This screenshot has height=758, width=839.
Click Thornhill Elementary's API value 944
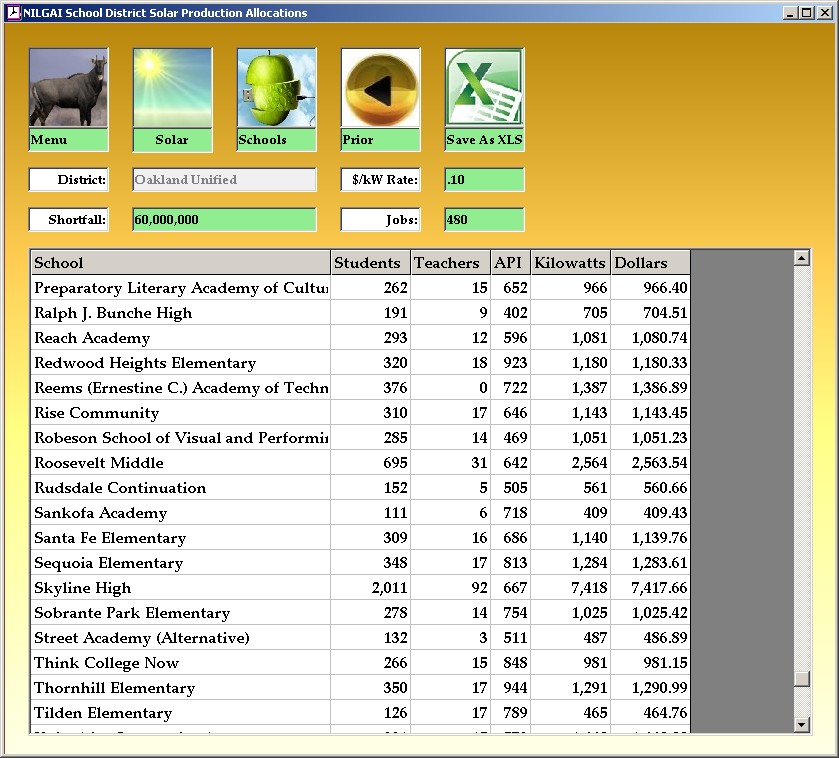[x=515, y=688]
